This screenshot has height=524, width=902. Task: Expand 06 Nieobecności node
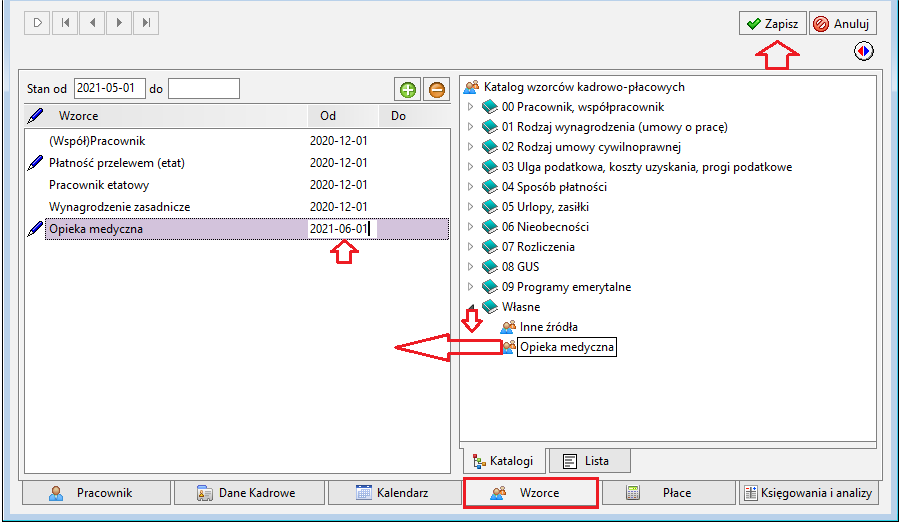coord(471,227)
